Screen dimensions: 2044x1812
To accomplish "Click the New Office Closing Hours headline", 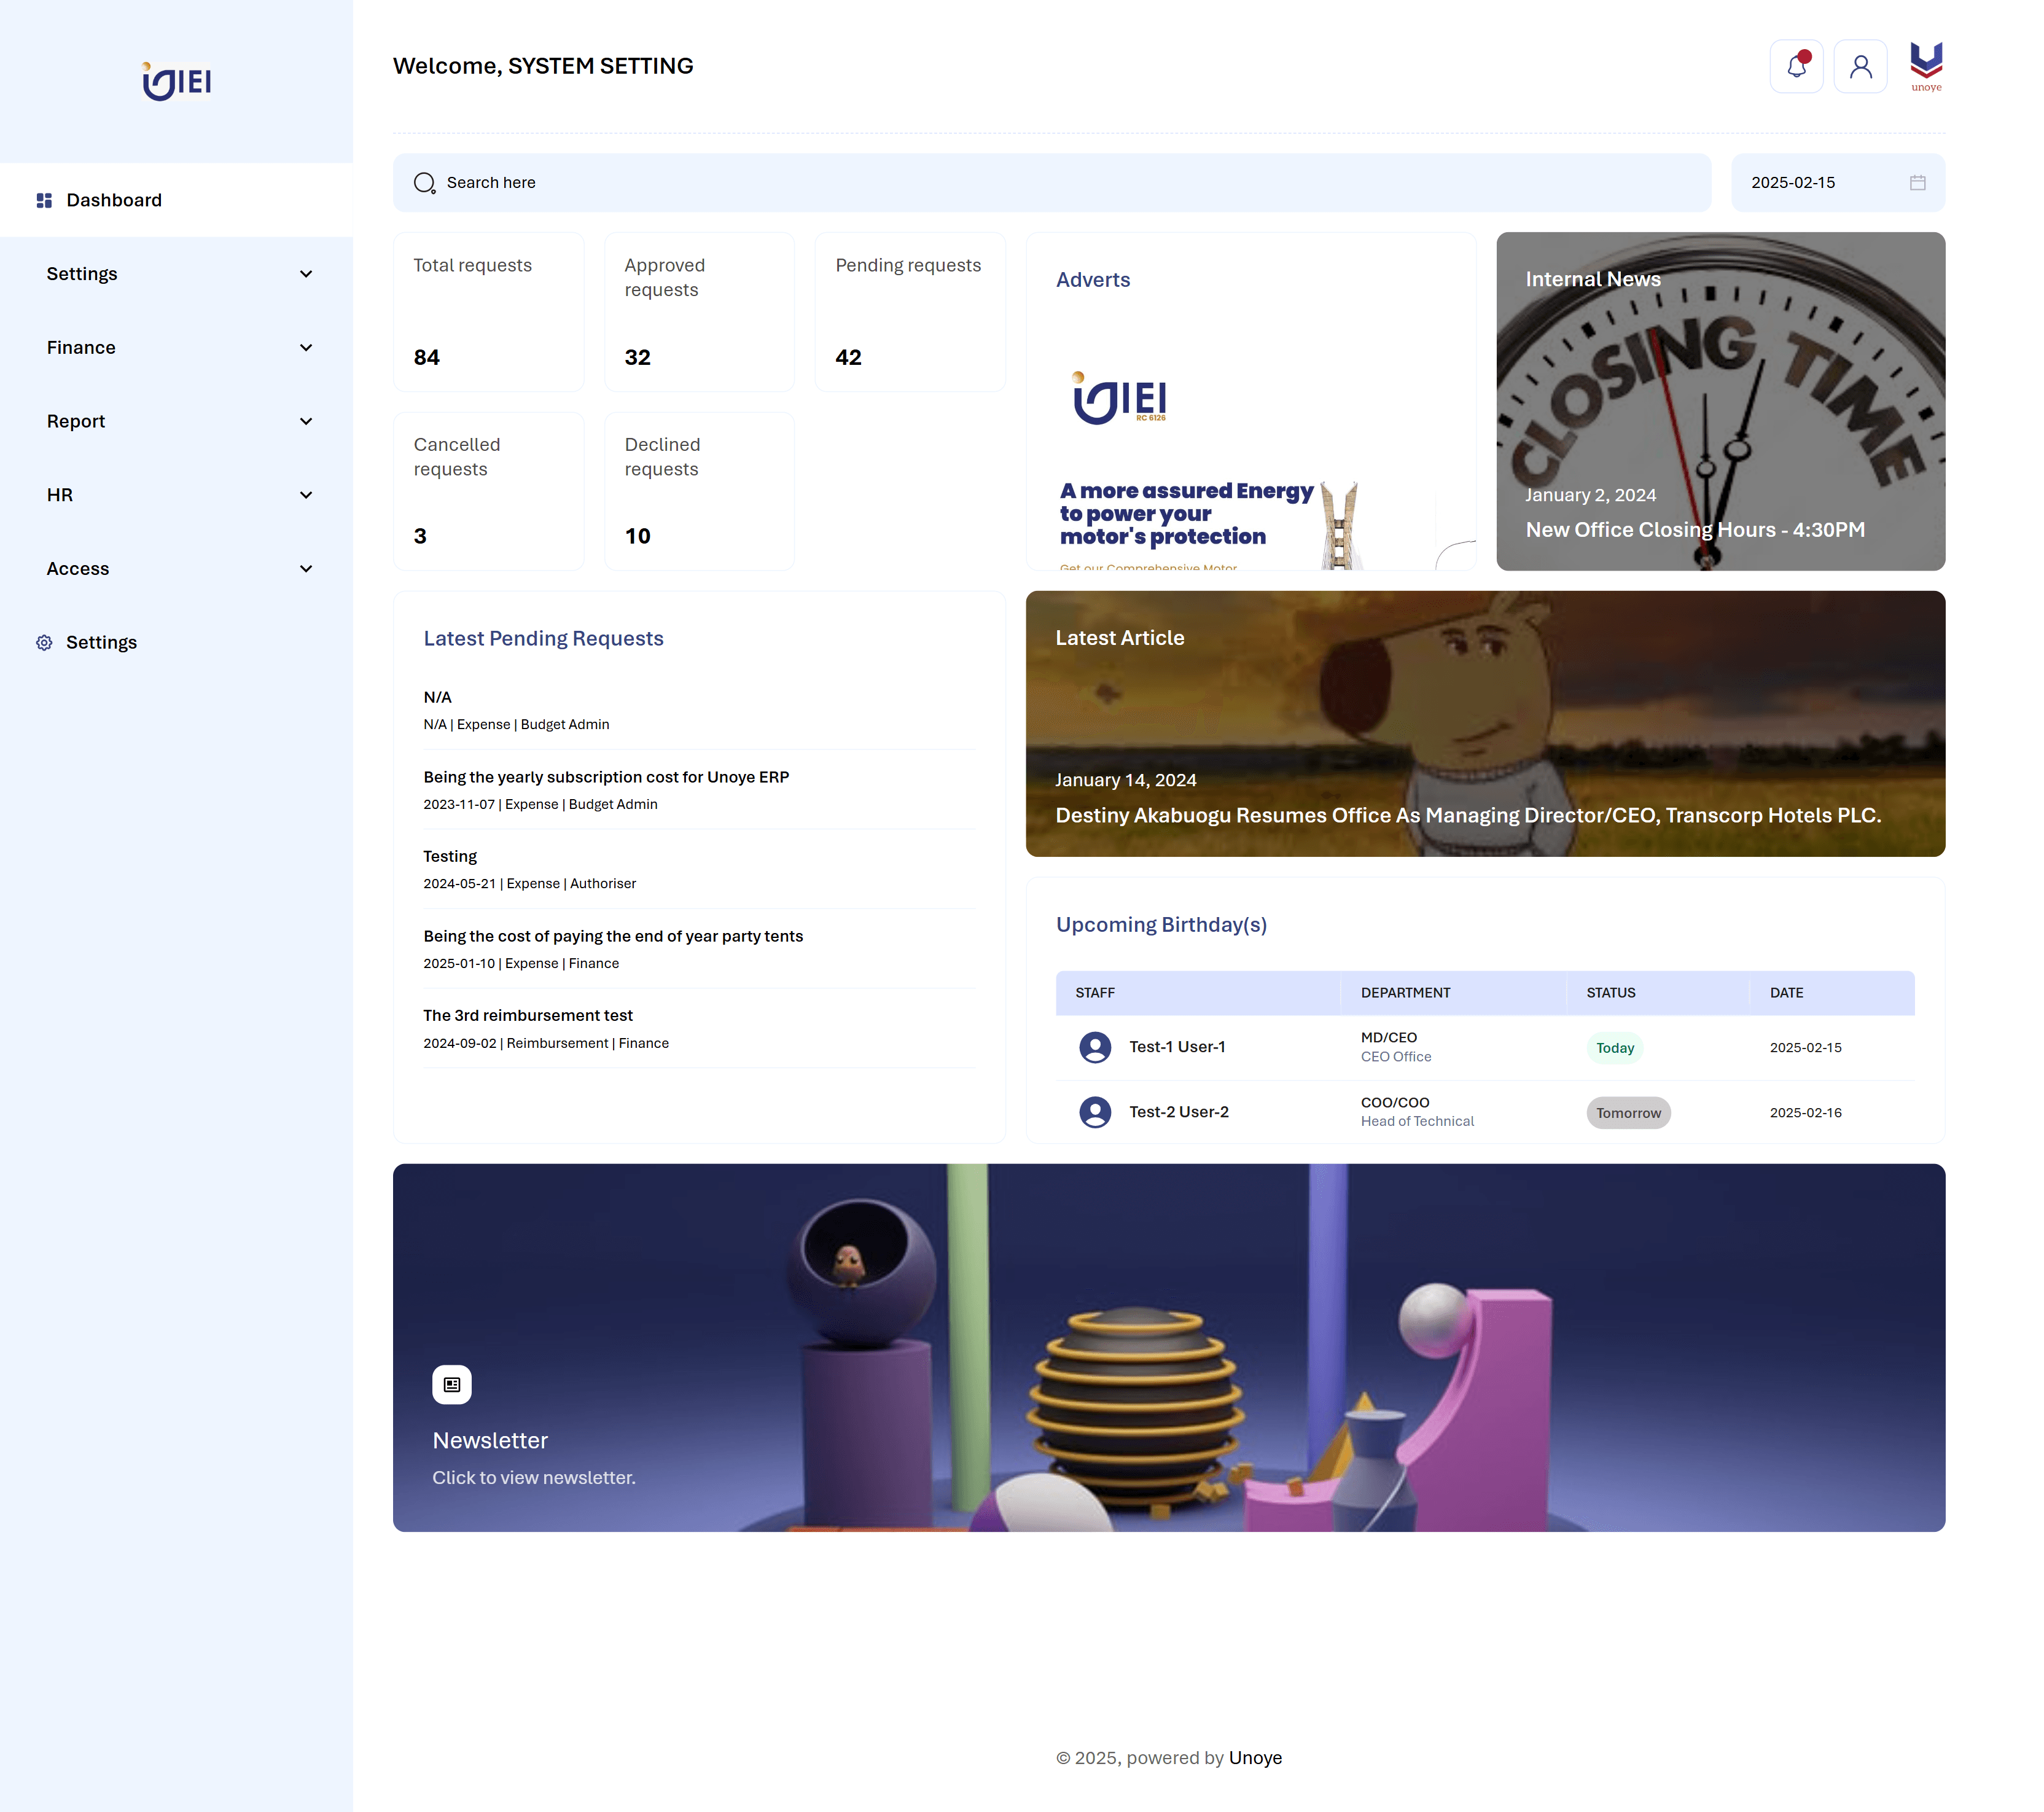I will (x=1695, y=530).
